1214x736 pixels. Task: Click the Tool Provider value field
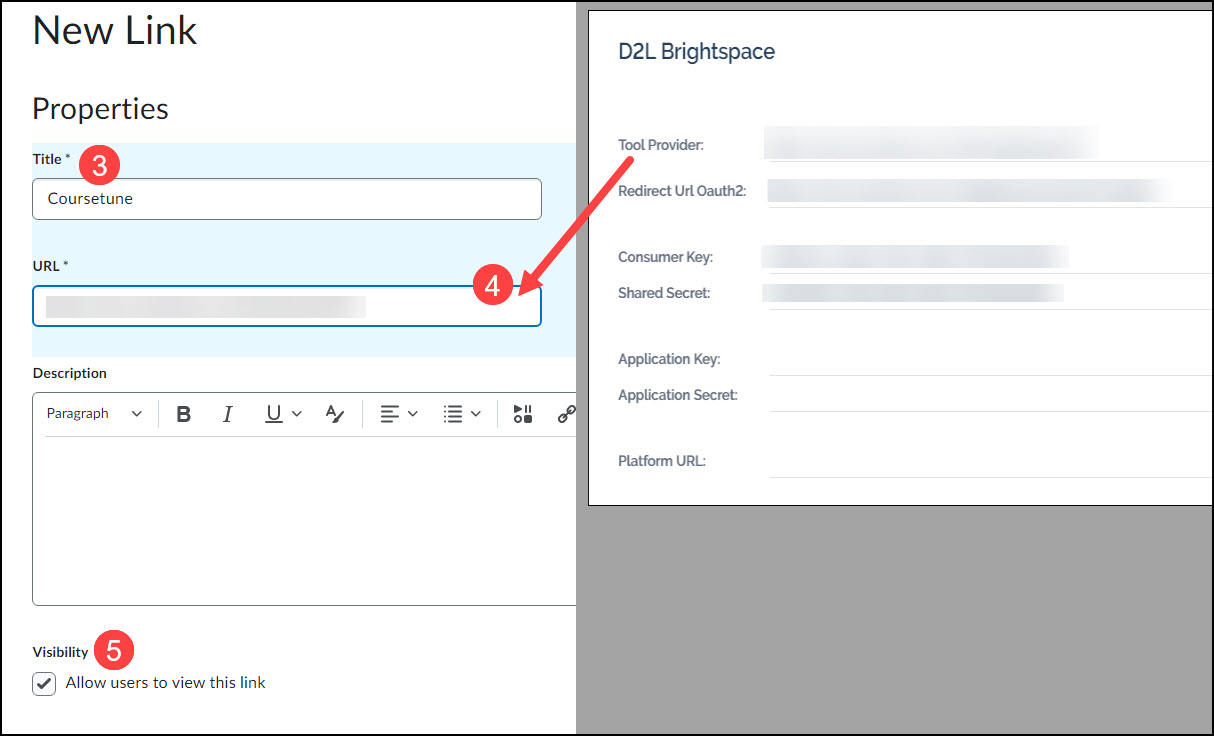pyautogui.click(x=990, y=144)
